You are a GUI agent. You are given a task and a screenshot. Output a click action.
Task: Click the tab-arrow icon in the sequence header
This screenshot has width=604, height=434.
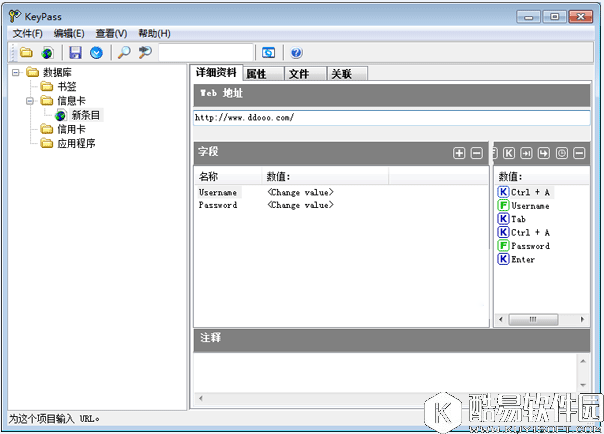pyautogui.click(x=526, y=153)
